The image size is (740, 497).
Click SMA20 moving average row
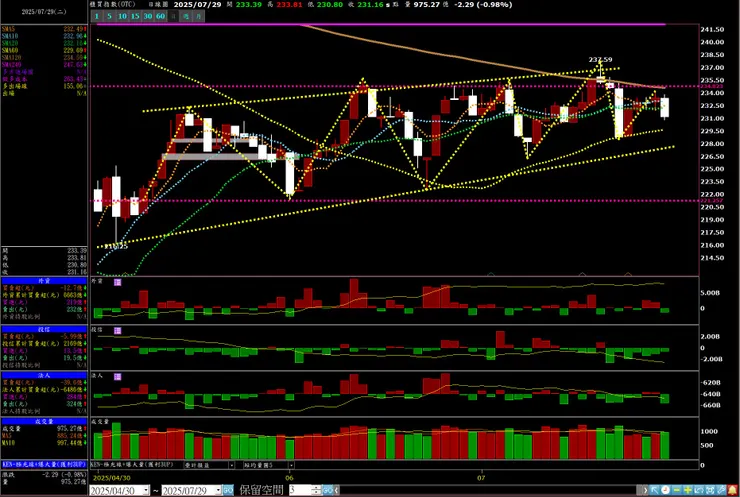[x=44, y=43]
